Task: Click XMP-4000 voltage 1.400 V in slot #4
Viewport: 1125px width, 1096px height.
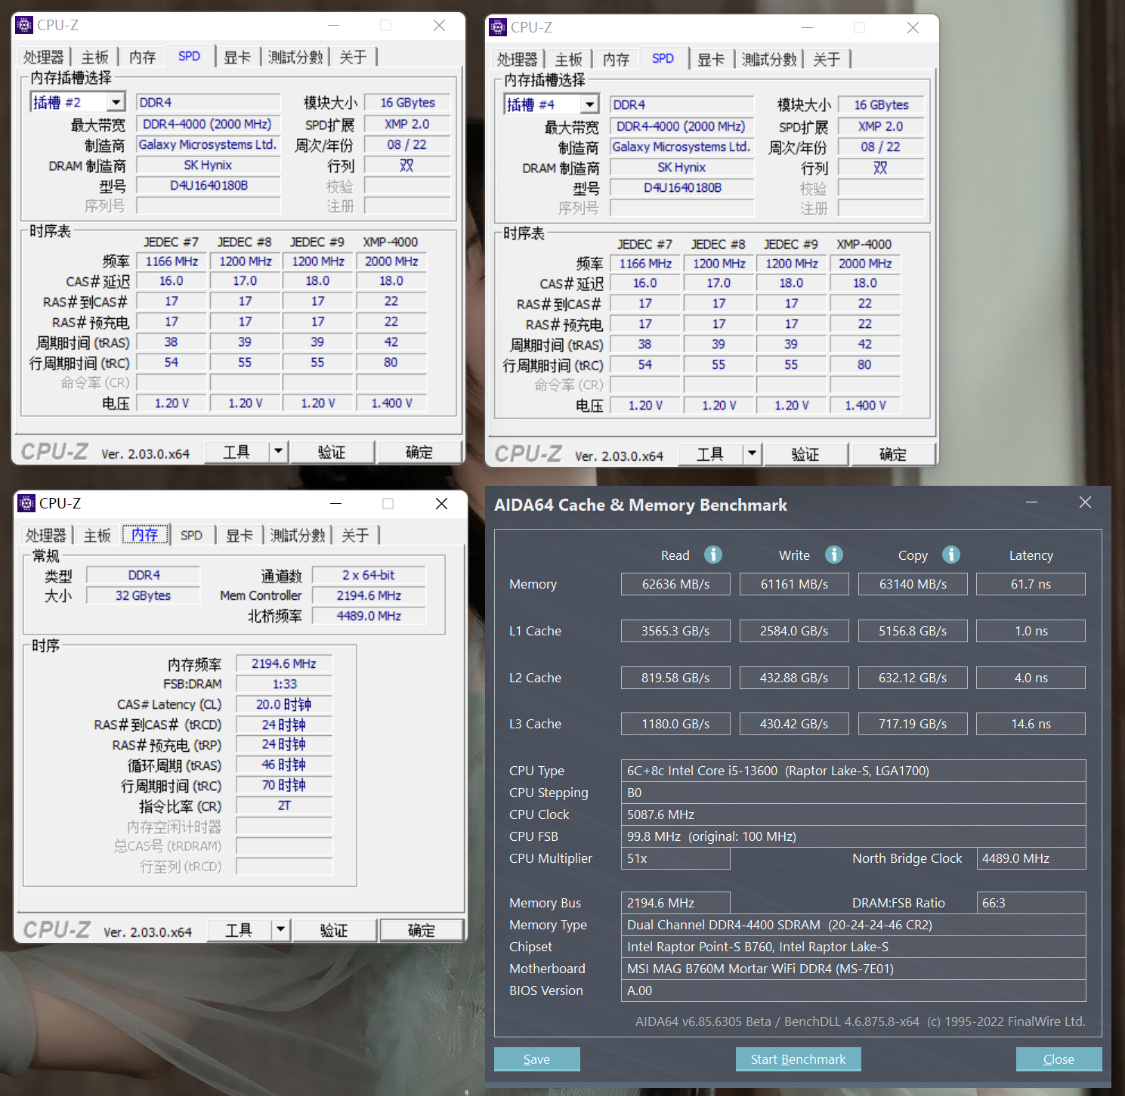Action: (865, 405)
